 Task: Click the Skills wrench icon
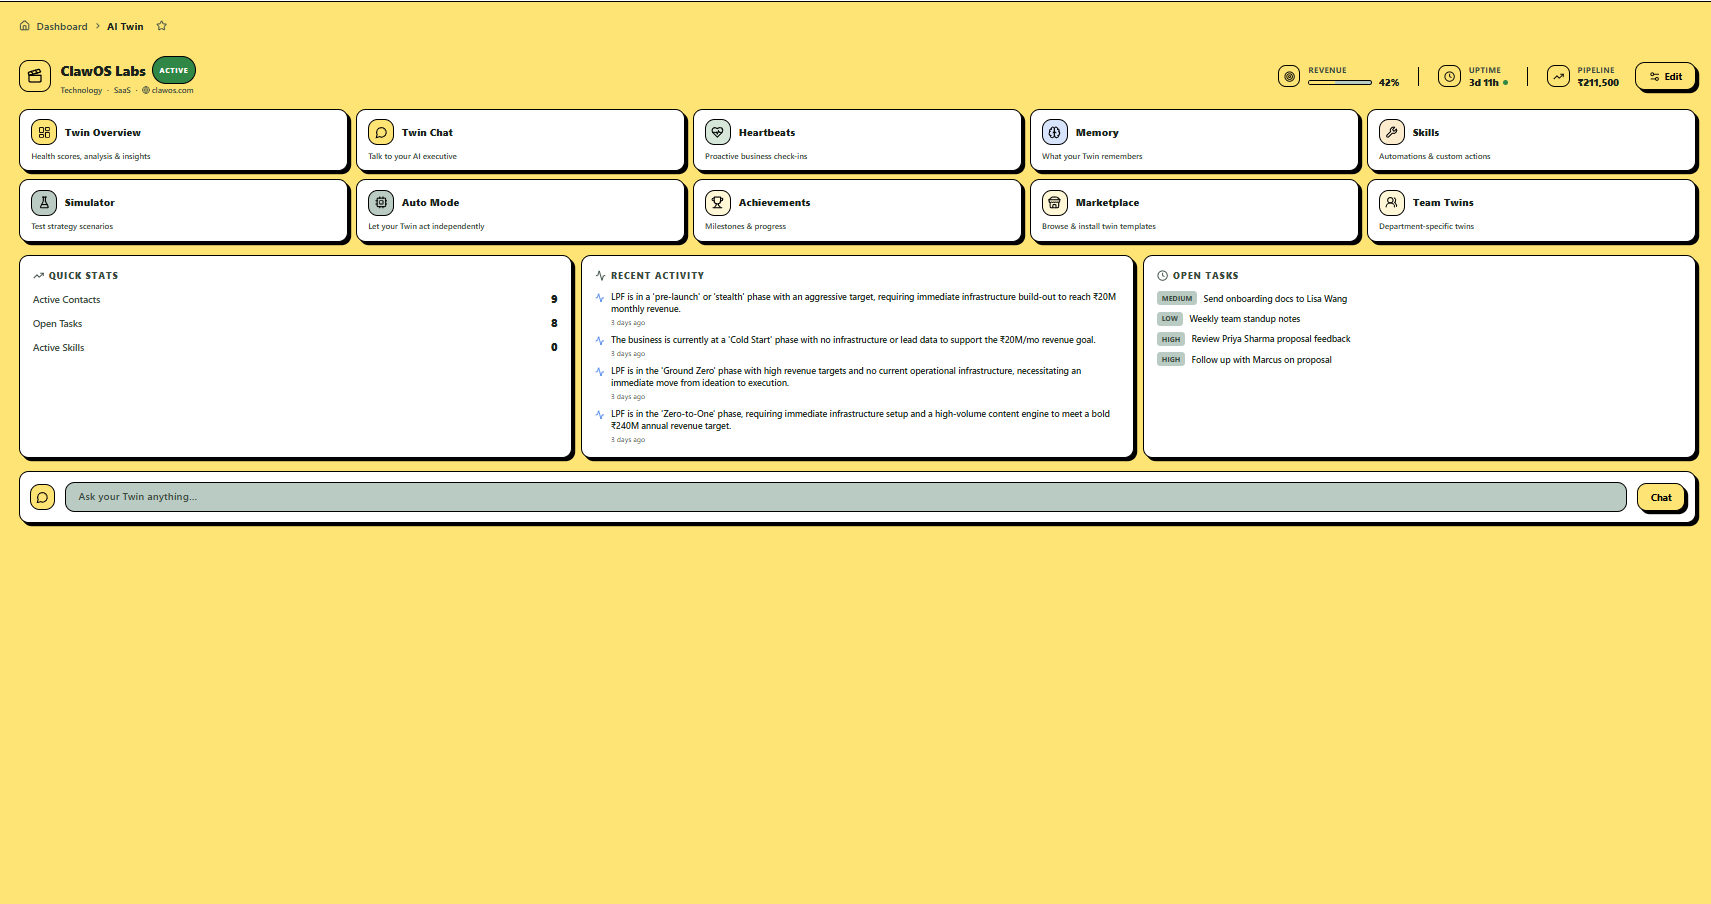tap(1392, 132)
